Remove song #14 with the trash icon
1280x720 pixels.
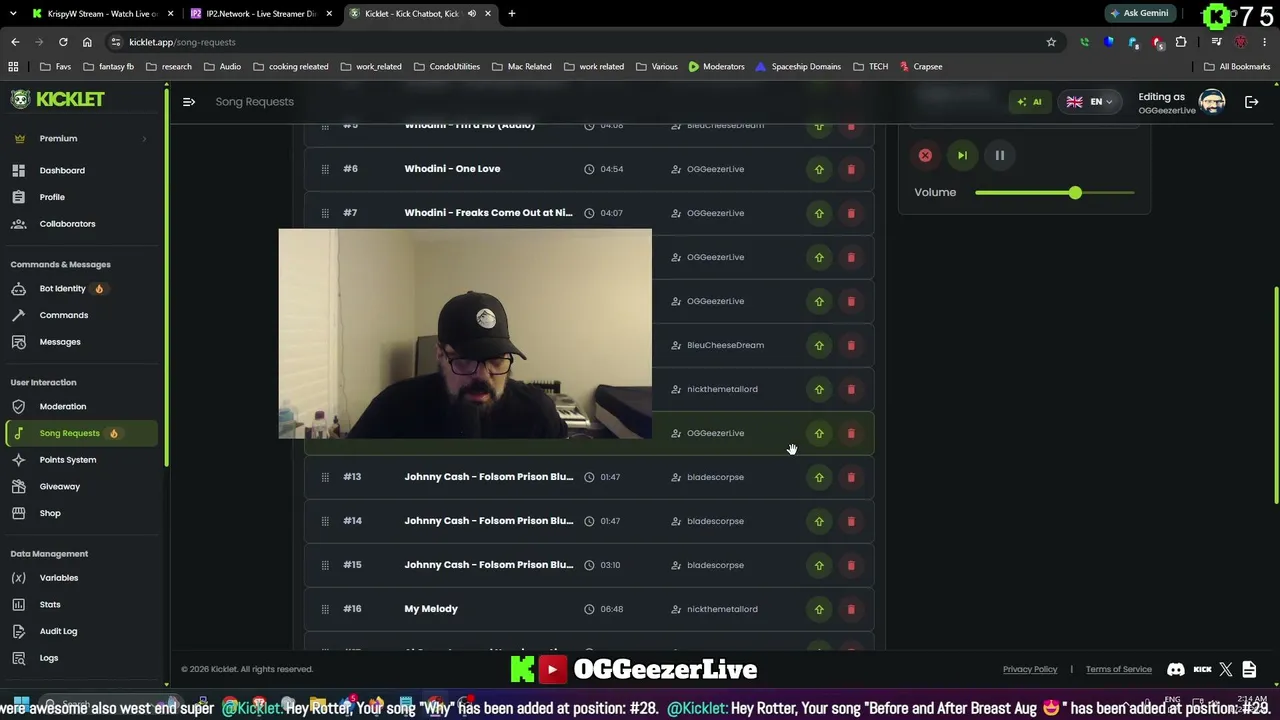[x=851, y=521]
